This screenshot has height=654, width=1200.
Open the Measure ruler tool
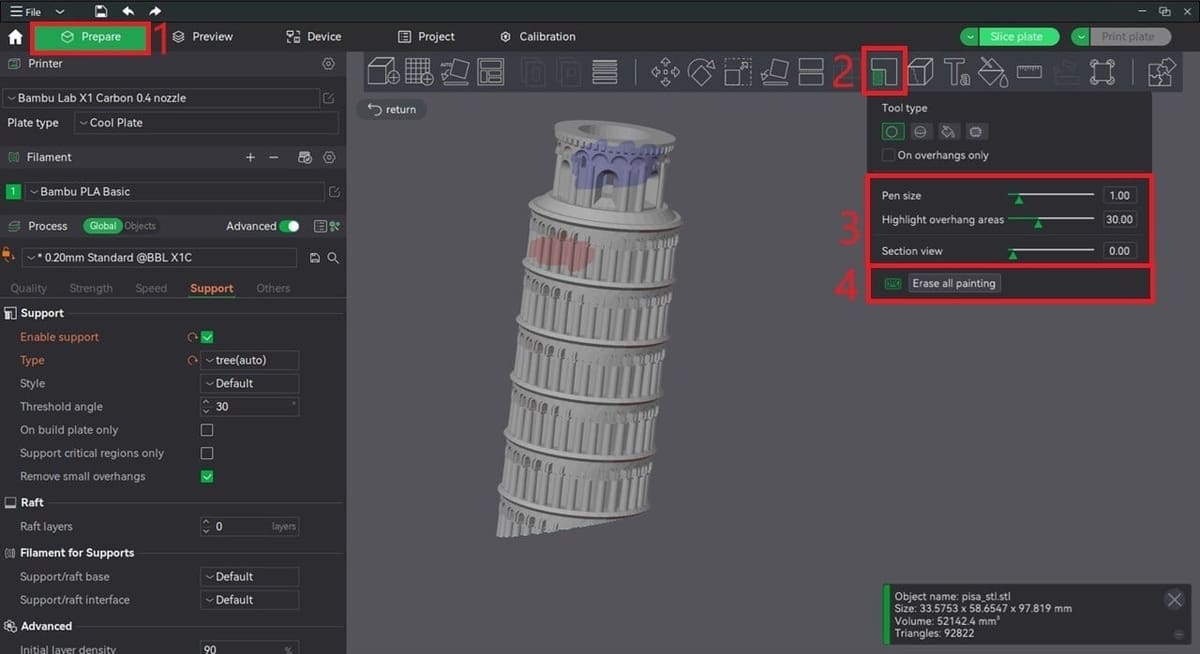1030,72
